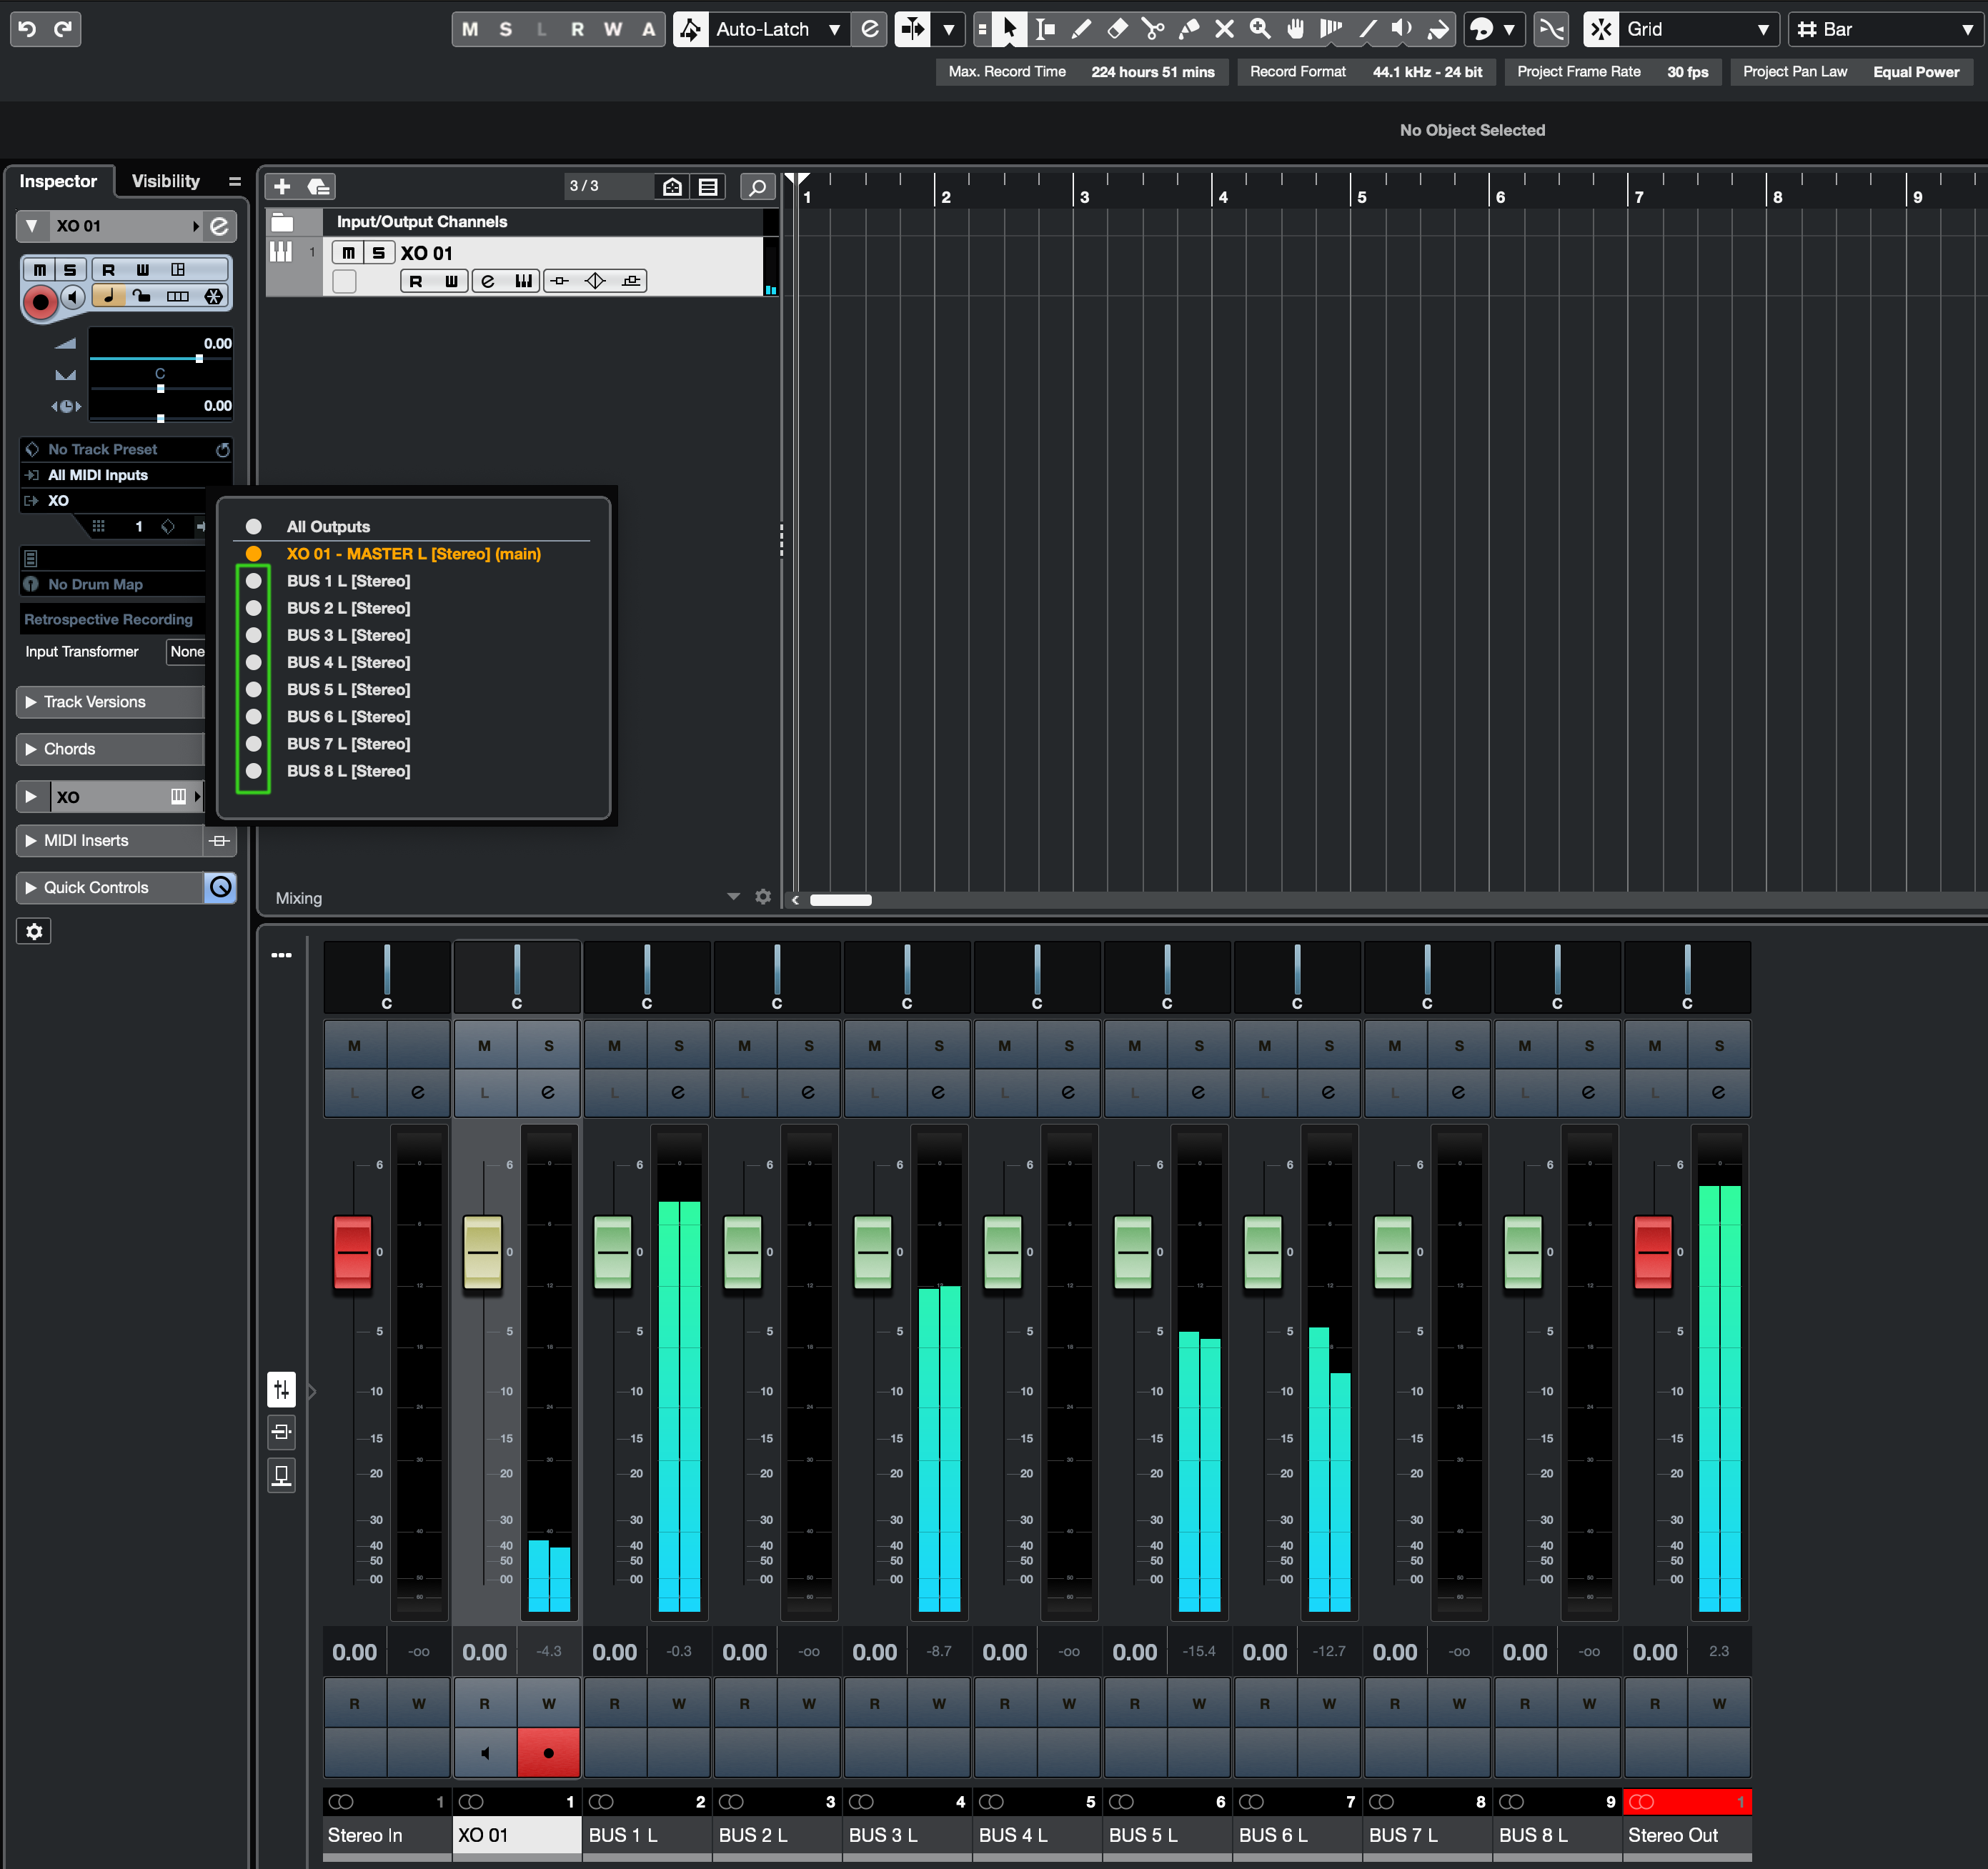Open Mixing rack settings gear
The width and height of the screenshot is (1988, 1869).
click(x=763, y=897)
